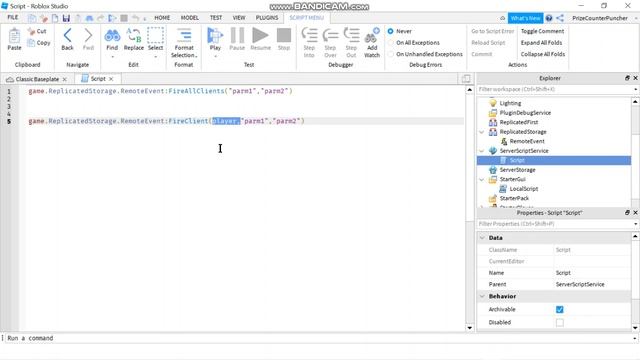
Task: Select LocalScript under StarterGui
Action: coord(523,189)
